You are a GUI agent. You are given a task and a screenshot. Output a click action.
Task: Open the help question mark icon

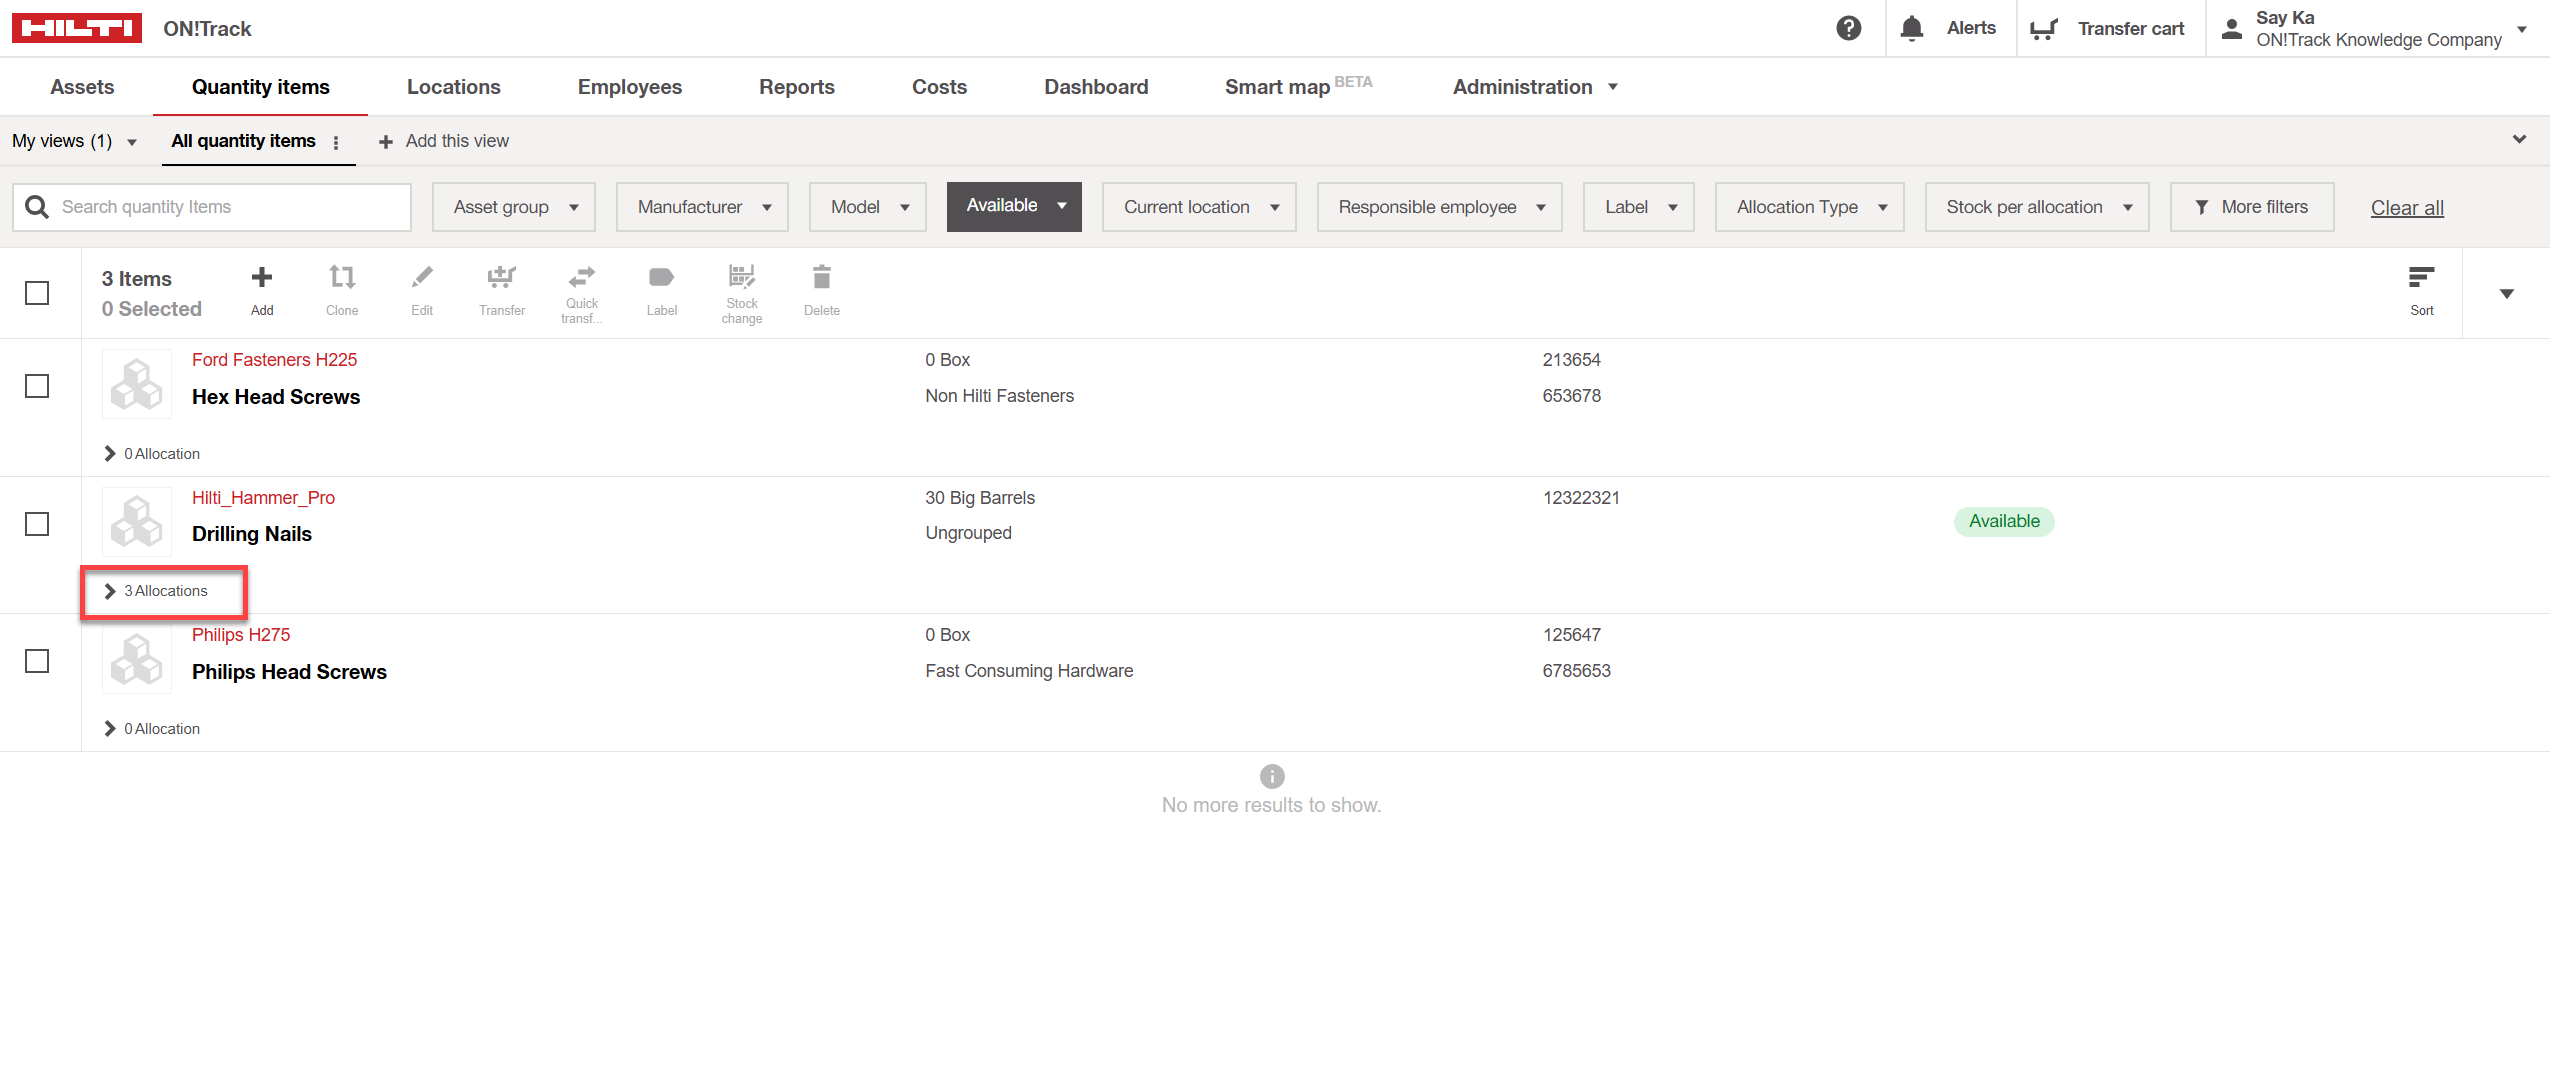coord(1848,28)
